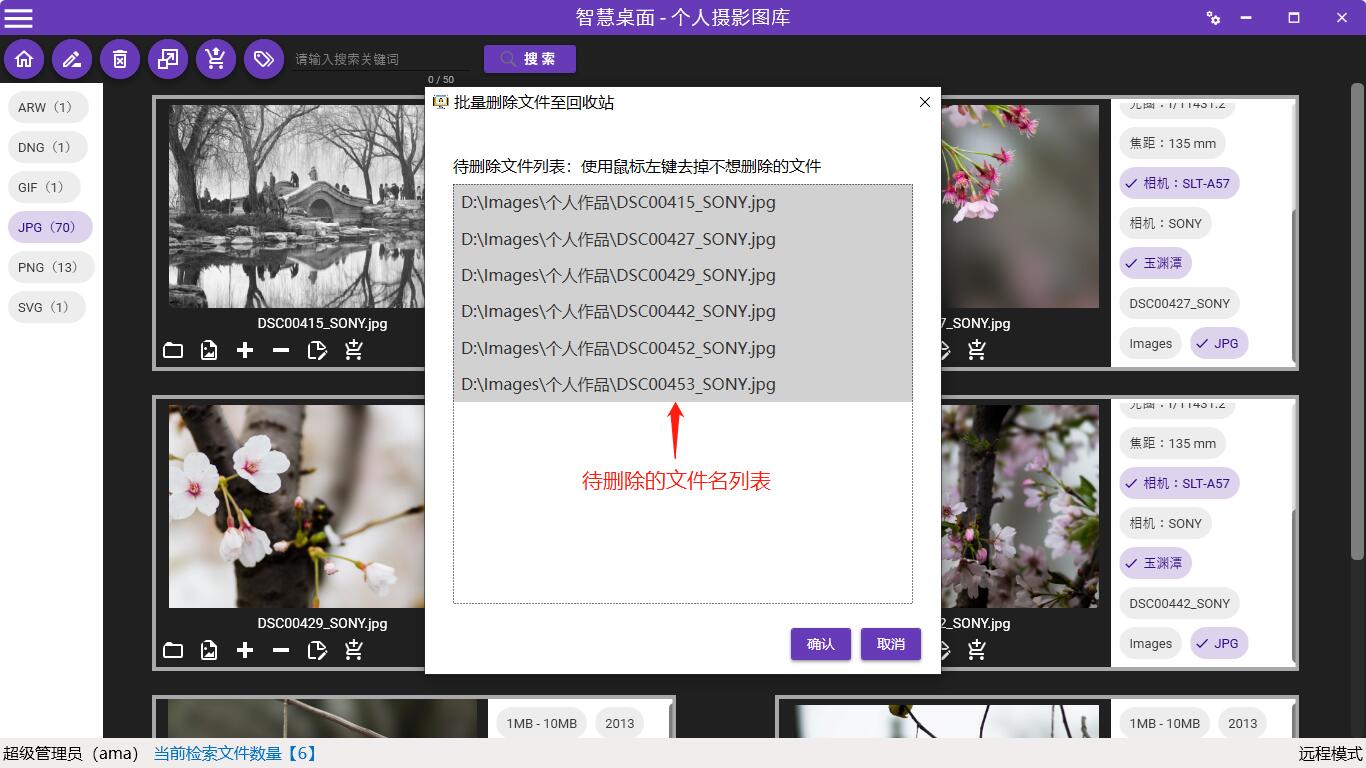This screenshot has width=1366, height=768.
Task: Select the PNG (13) file type filter
Action: (x=49, y=267)
